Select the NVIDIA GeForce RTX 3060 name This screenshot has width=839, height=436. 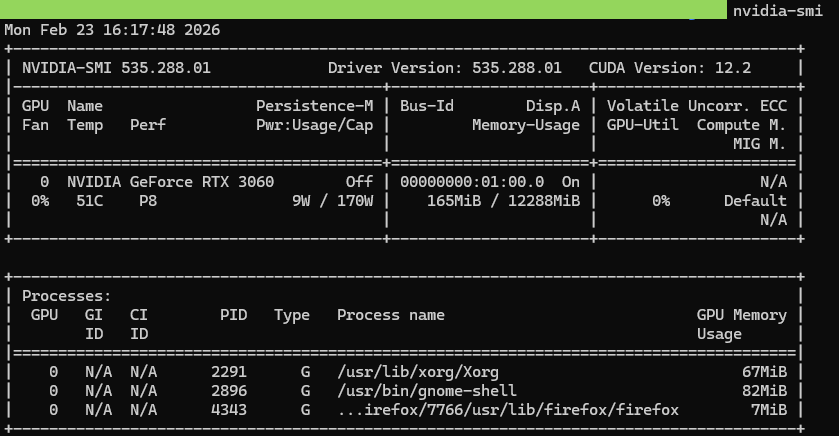(x=170, y=182)
